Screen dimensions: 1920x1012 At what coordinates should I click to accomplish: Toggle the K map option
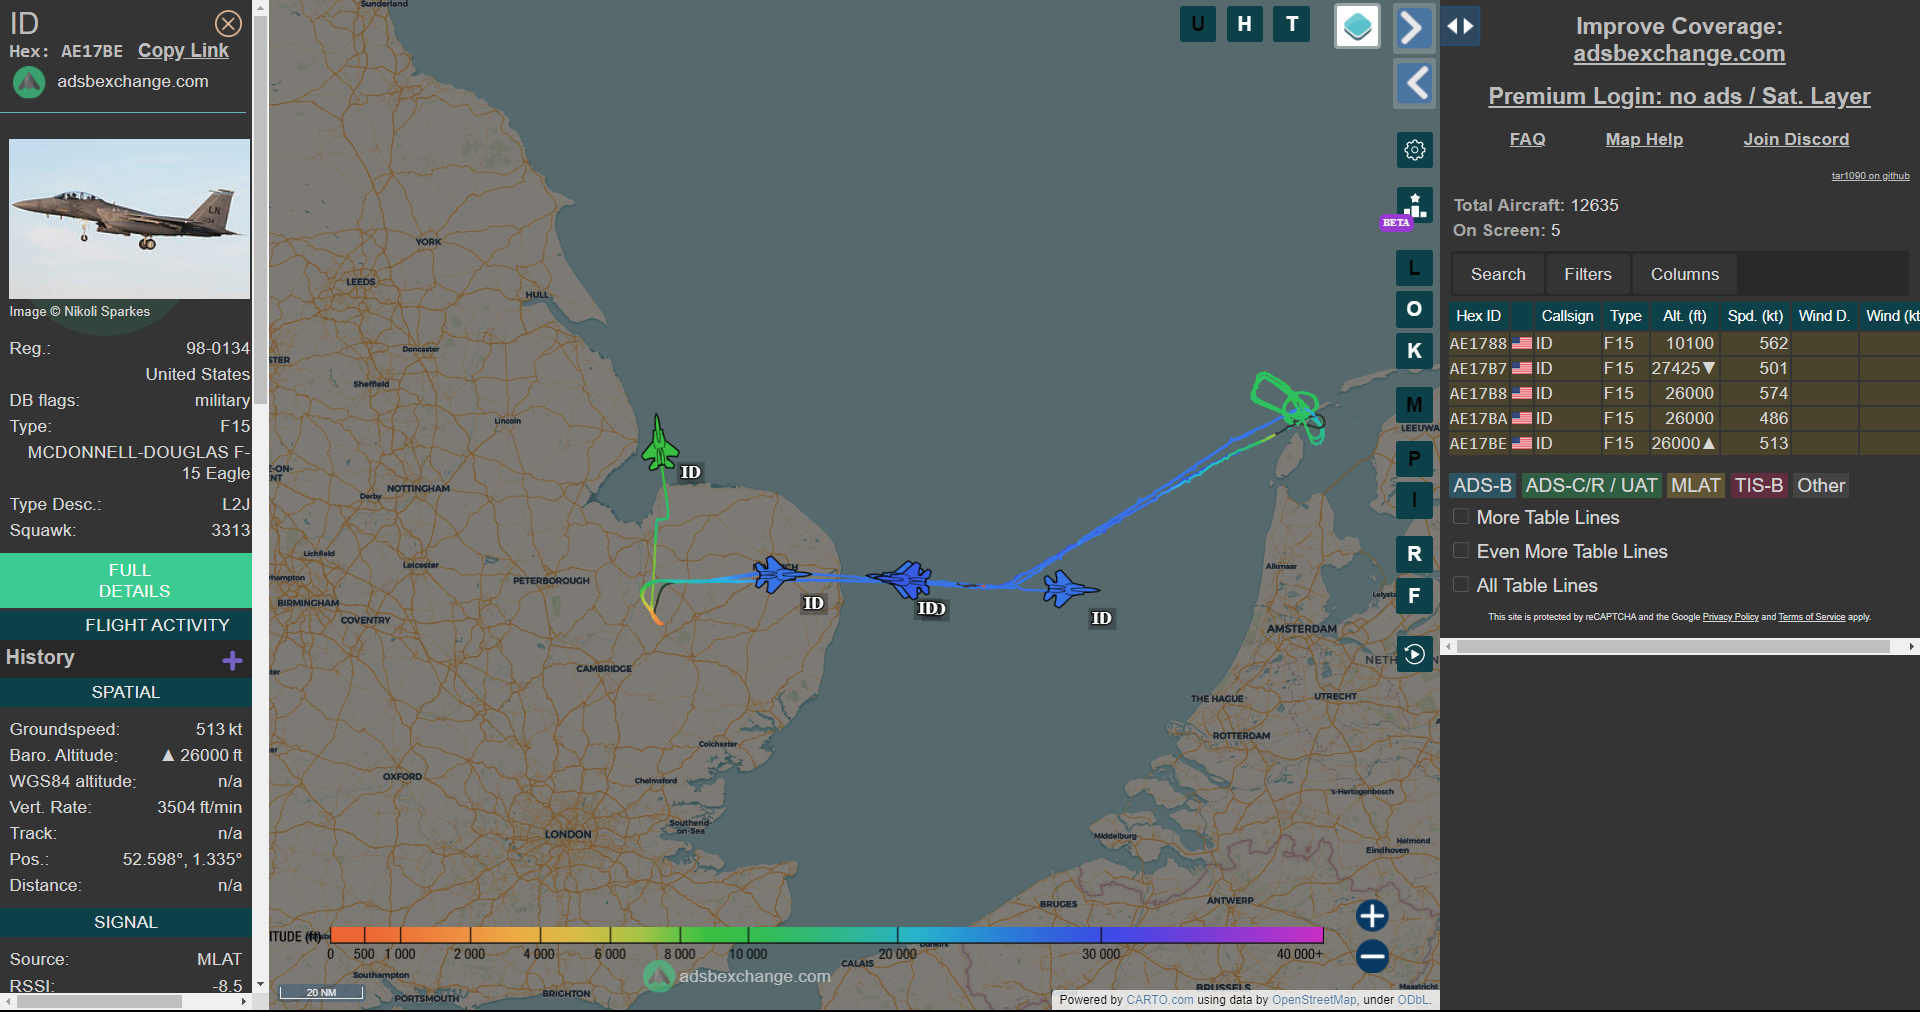1414,351
